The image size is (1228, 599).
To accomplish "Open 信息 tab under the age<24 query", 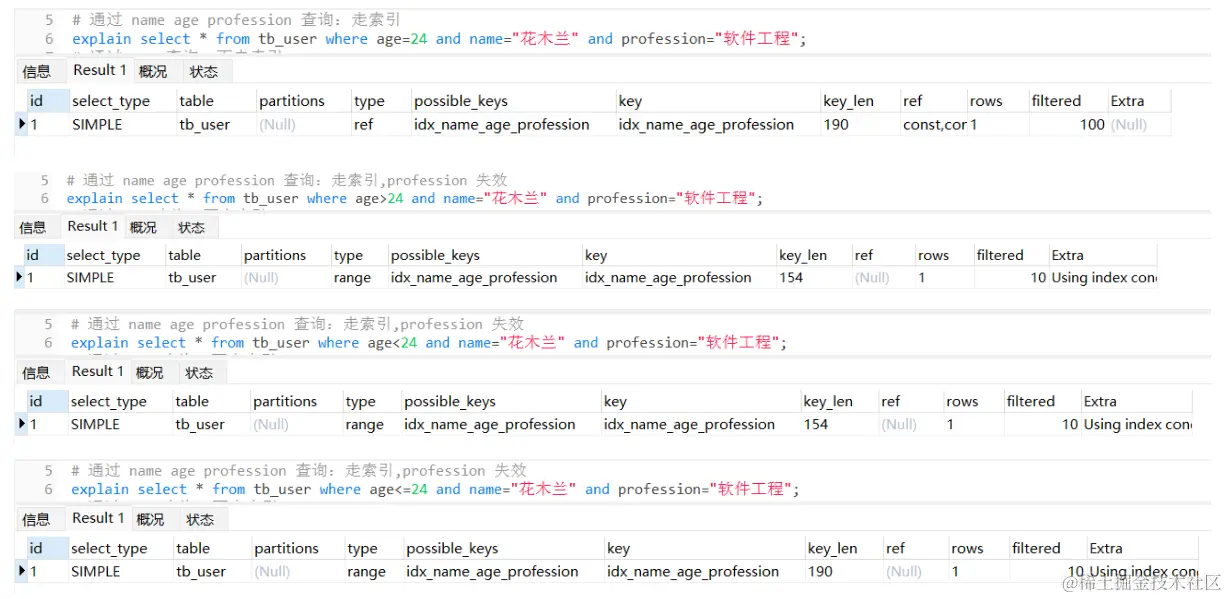I will [x=36, y=372].
